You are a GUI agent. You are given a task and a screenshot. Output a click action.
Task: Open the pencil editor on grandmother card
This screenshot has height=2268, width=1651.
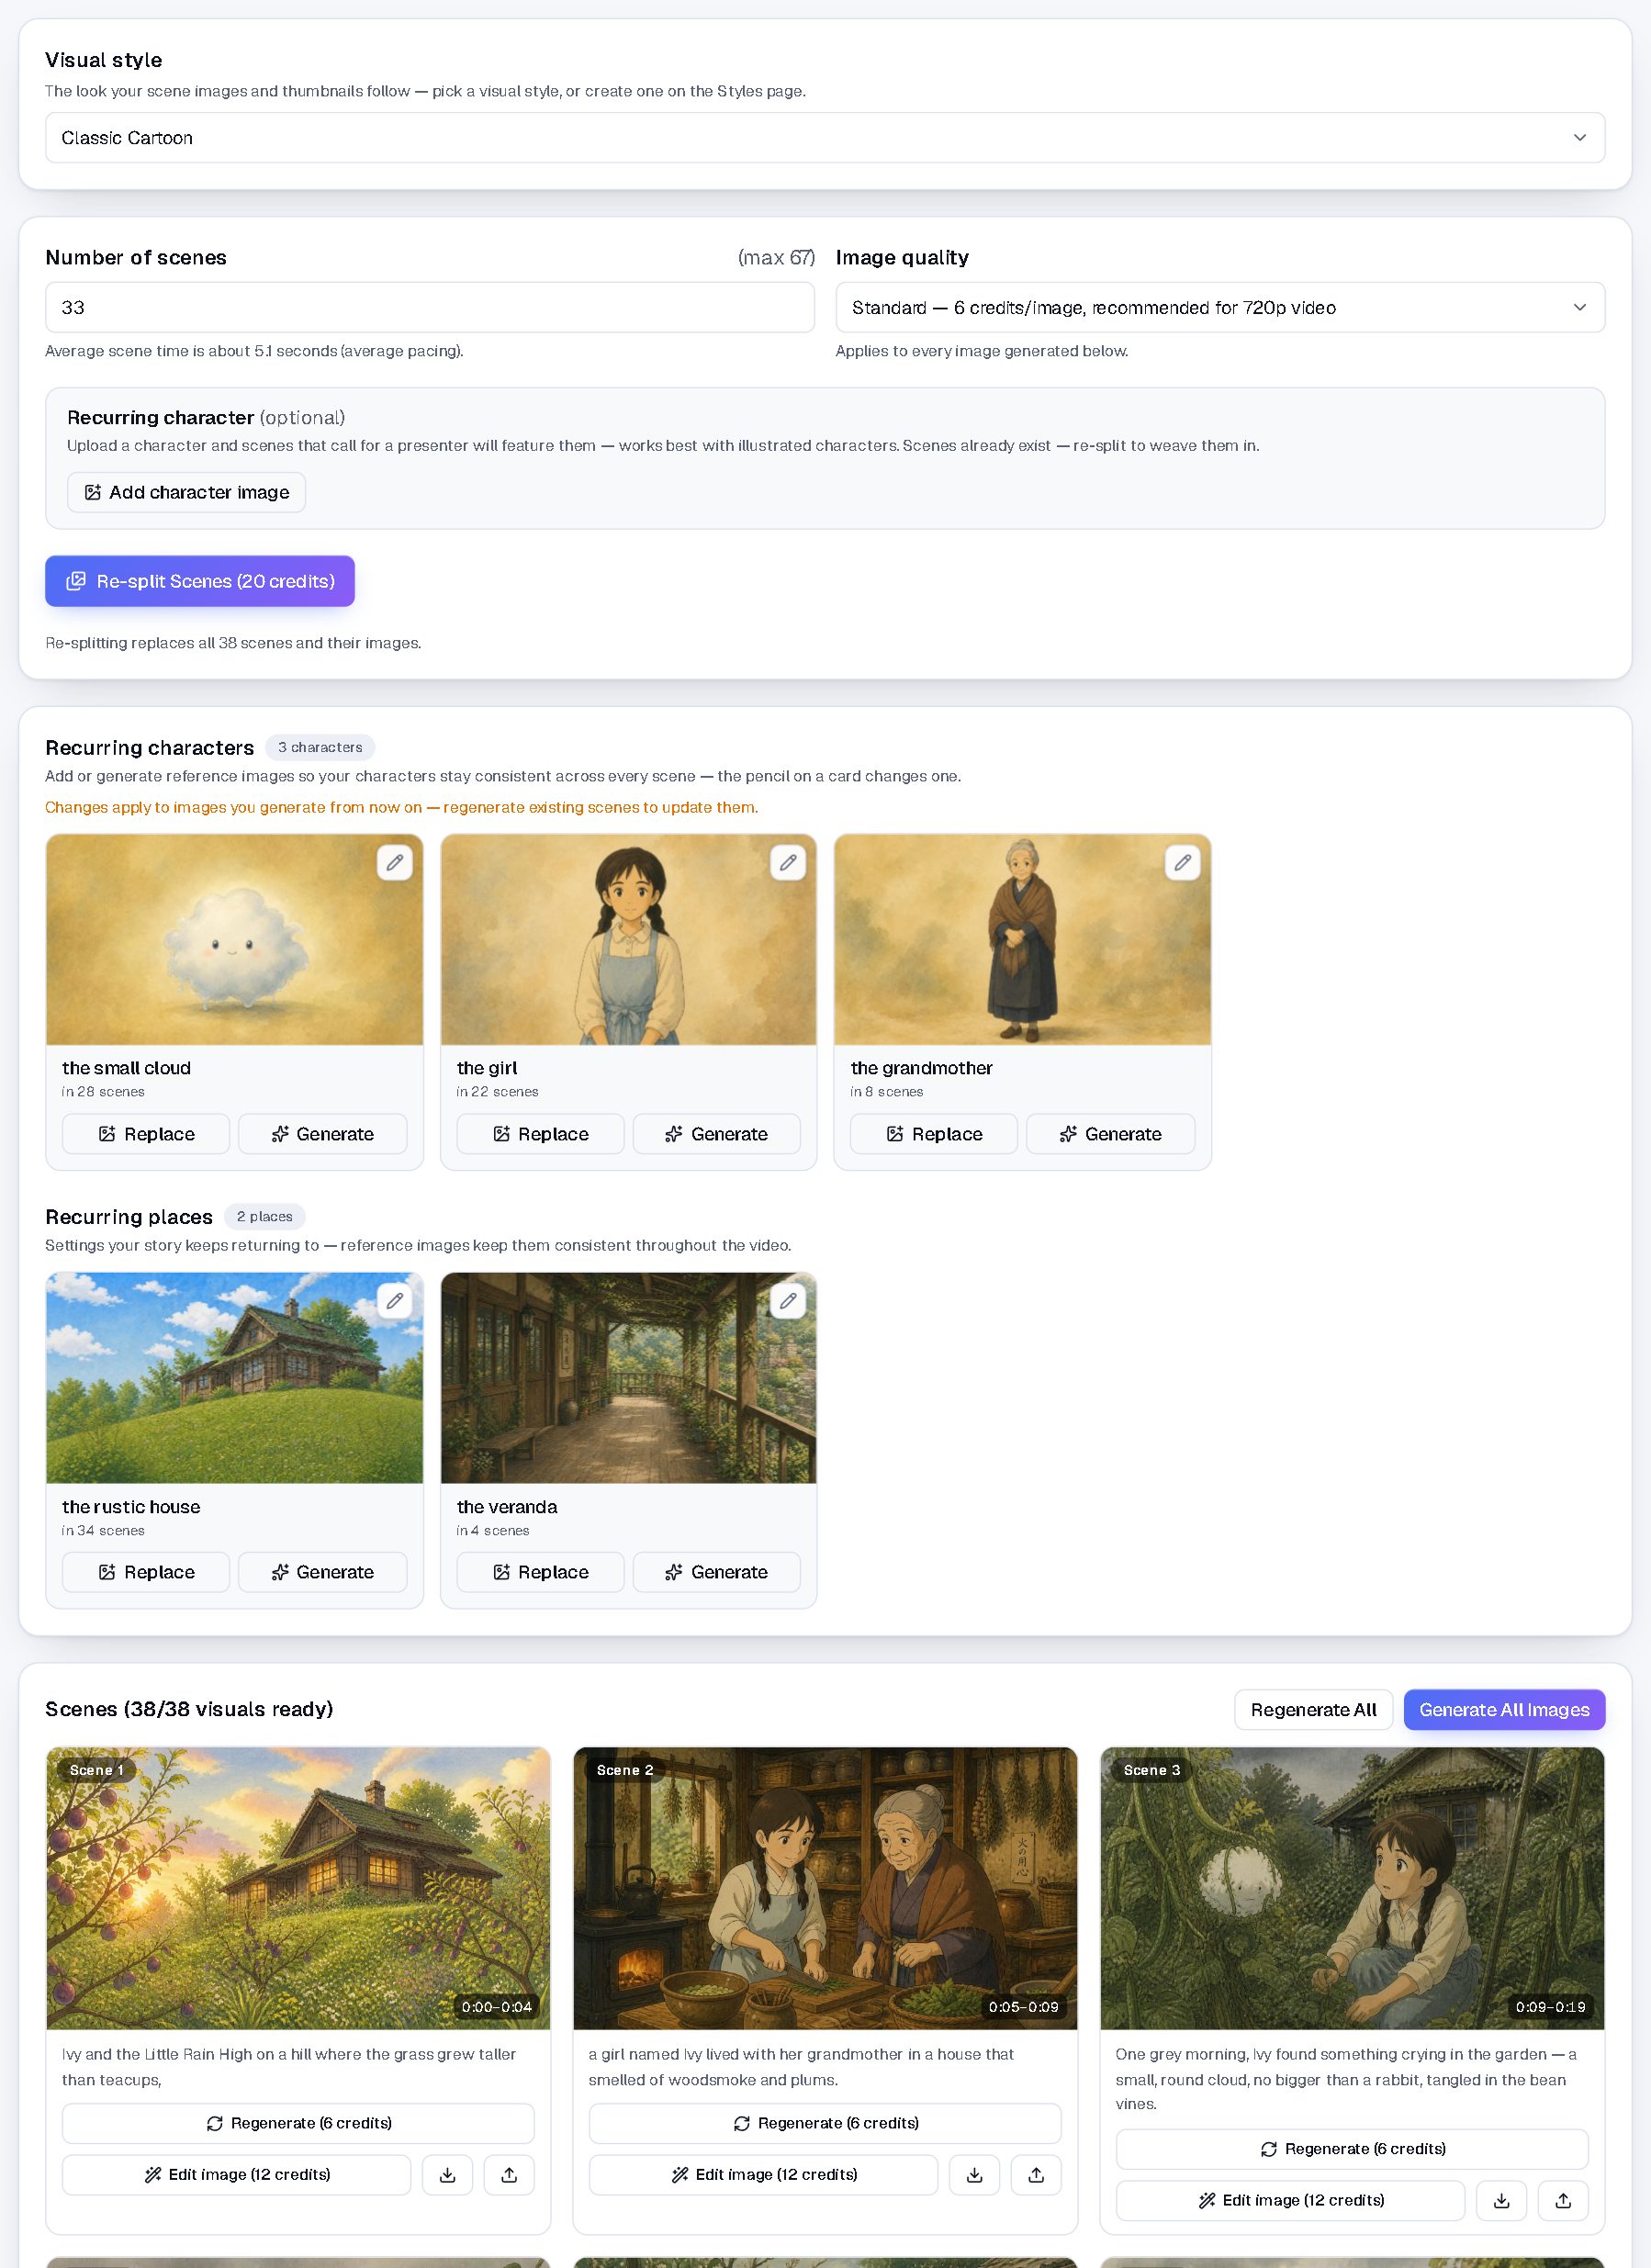tap(1182, 862)
